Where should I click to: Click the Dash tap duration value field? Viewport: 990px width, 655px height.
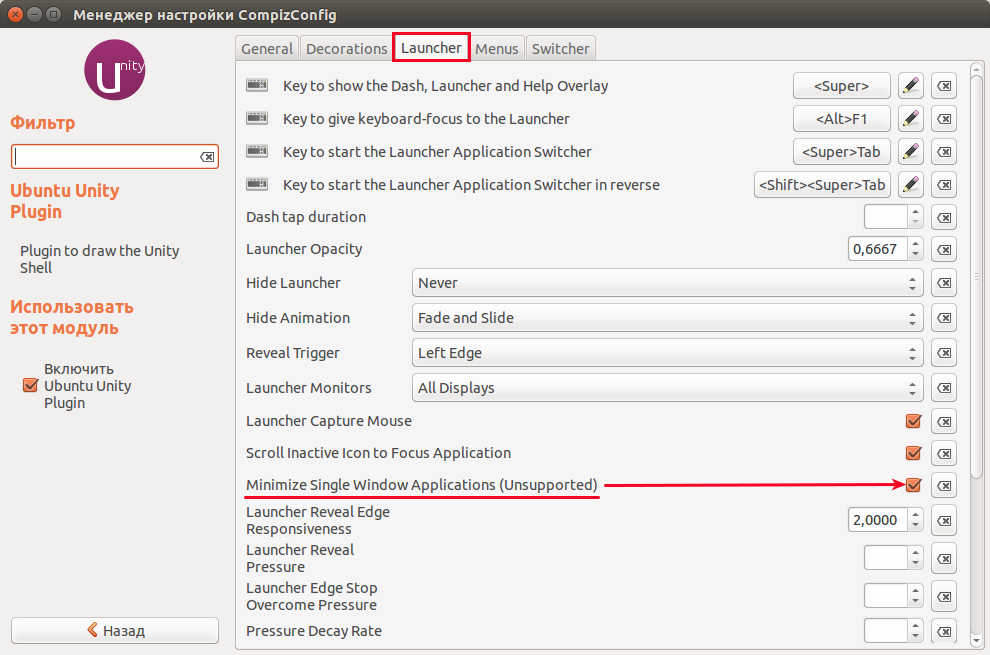coord(886,217)
